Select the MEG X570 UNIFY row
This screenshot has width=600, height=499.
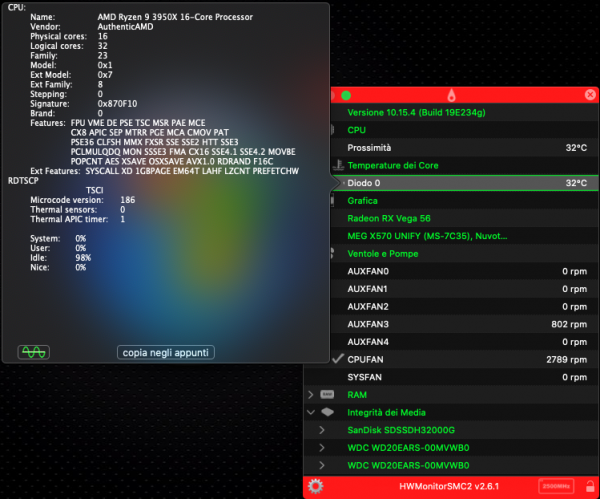point(465,236)
